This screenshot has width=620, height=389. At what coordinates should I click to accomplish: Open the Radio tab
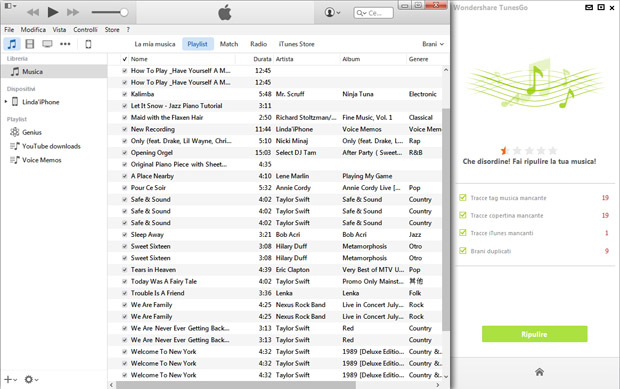(259, 44)
